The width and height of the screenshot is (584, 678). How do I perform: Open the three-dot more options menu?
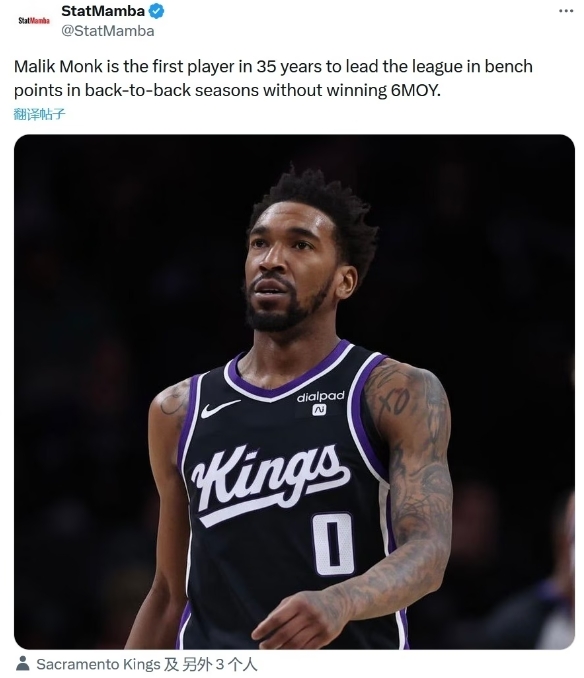coord(566,11)
